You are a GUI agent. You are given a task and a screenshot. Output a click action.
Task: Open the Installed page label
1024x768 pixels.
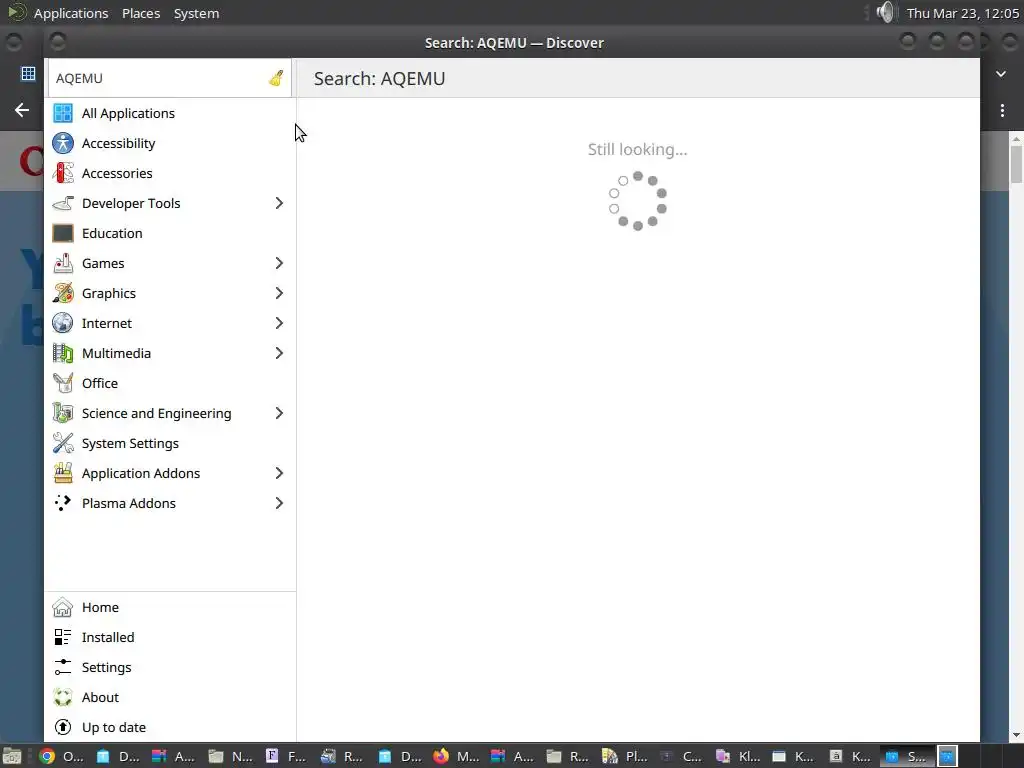(108, 637)
